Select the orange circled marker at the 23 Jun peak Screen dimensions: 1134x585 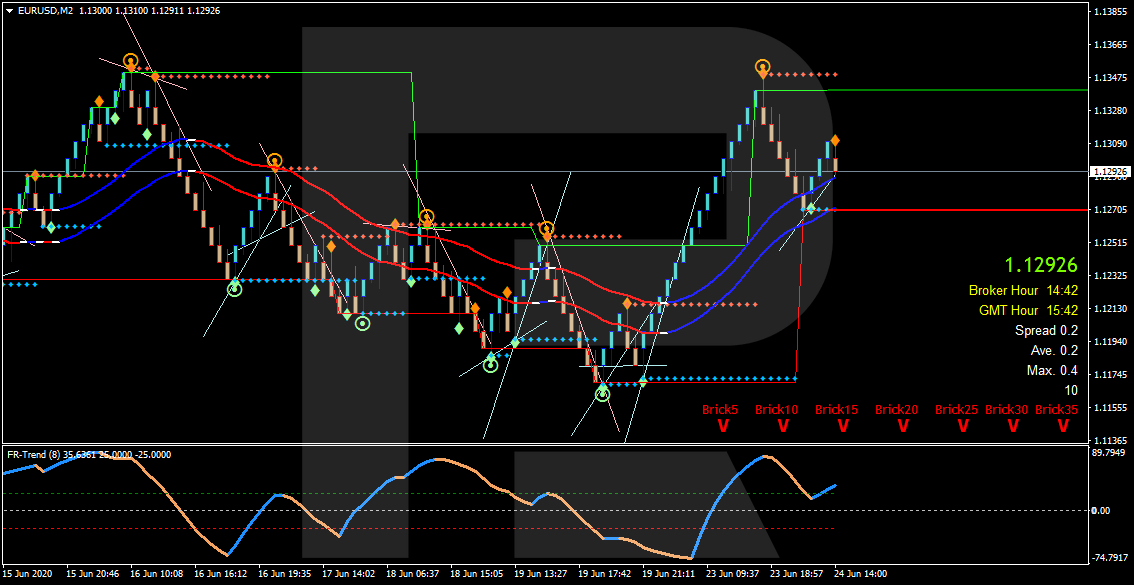tap(762, 67)
